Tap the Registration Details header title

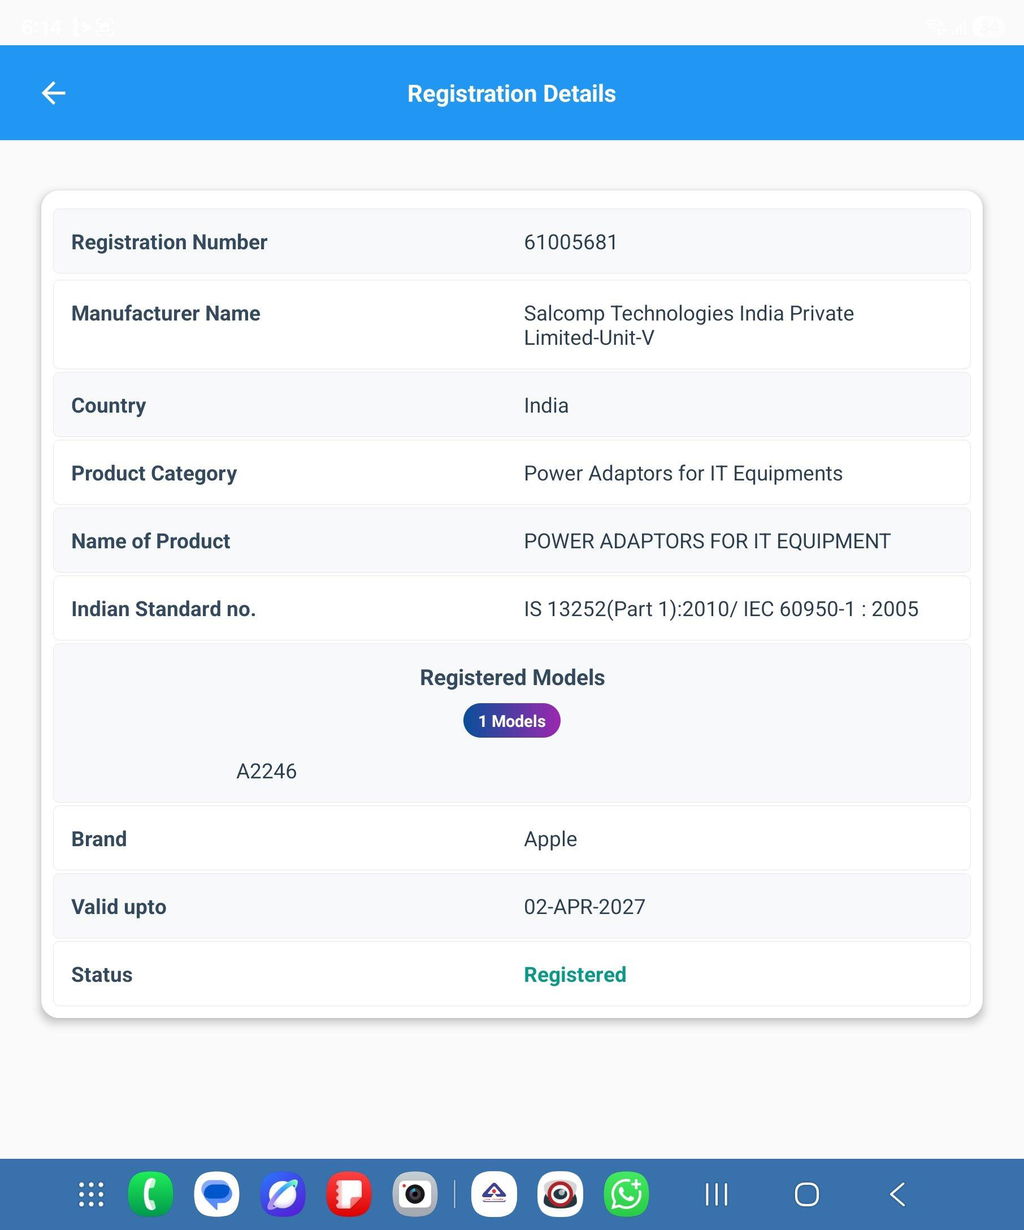[512, 94]
